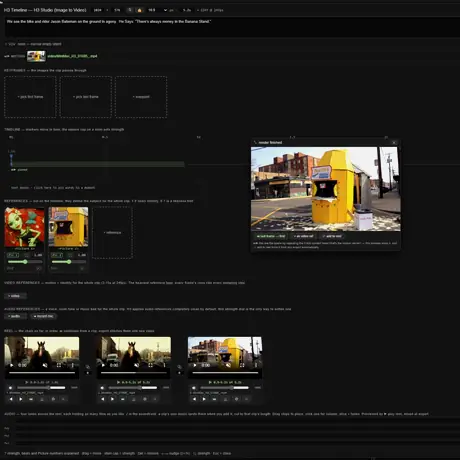Click the gear icon under the second reel clip
This screenshot has width=460, height=460.
[145, 399]
